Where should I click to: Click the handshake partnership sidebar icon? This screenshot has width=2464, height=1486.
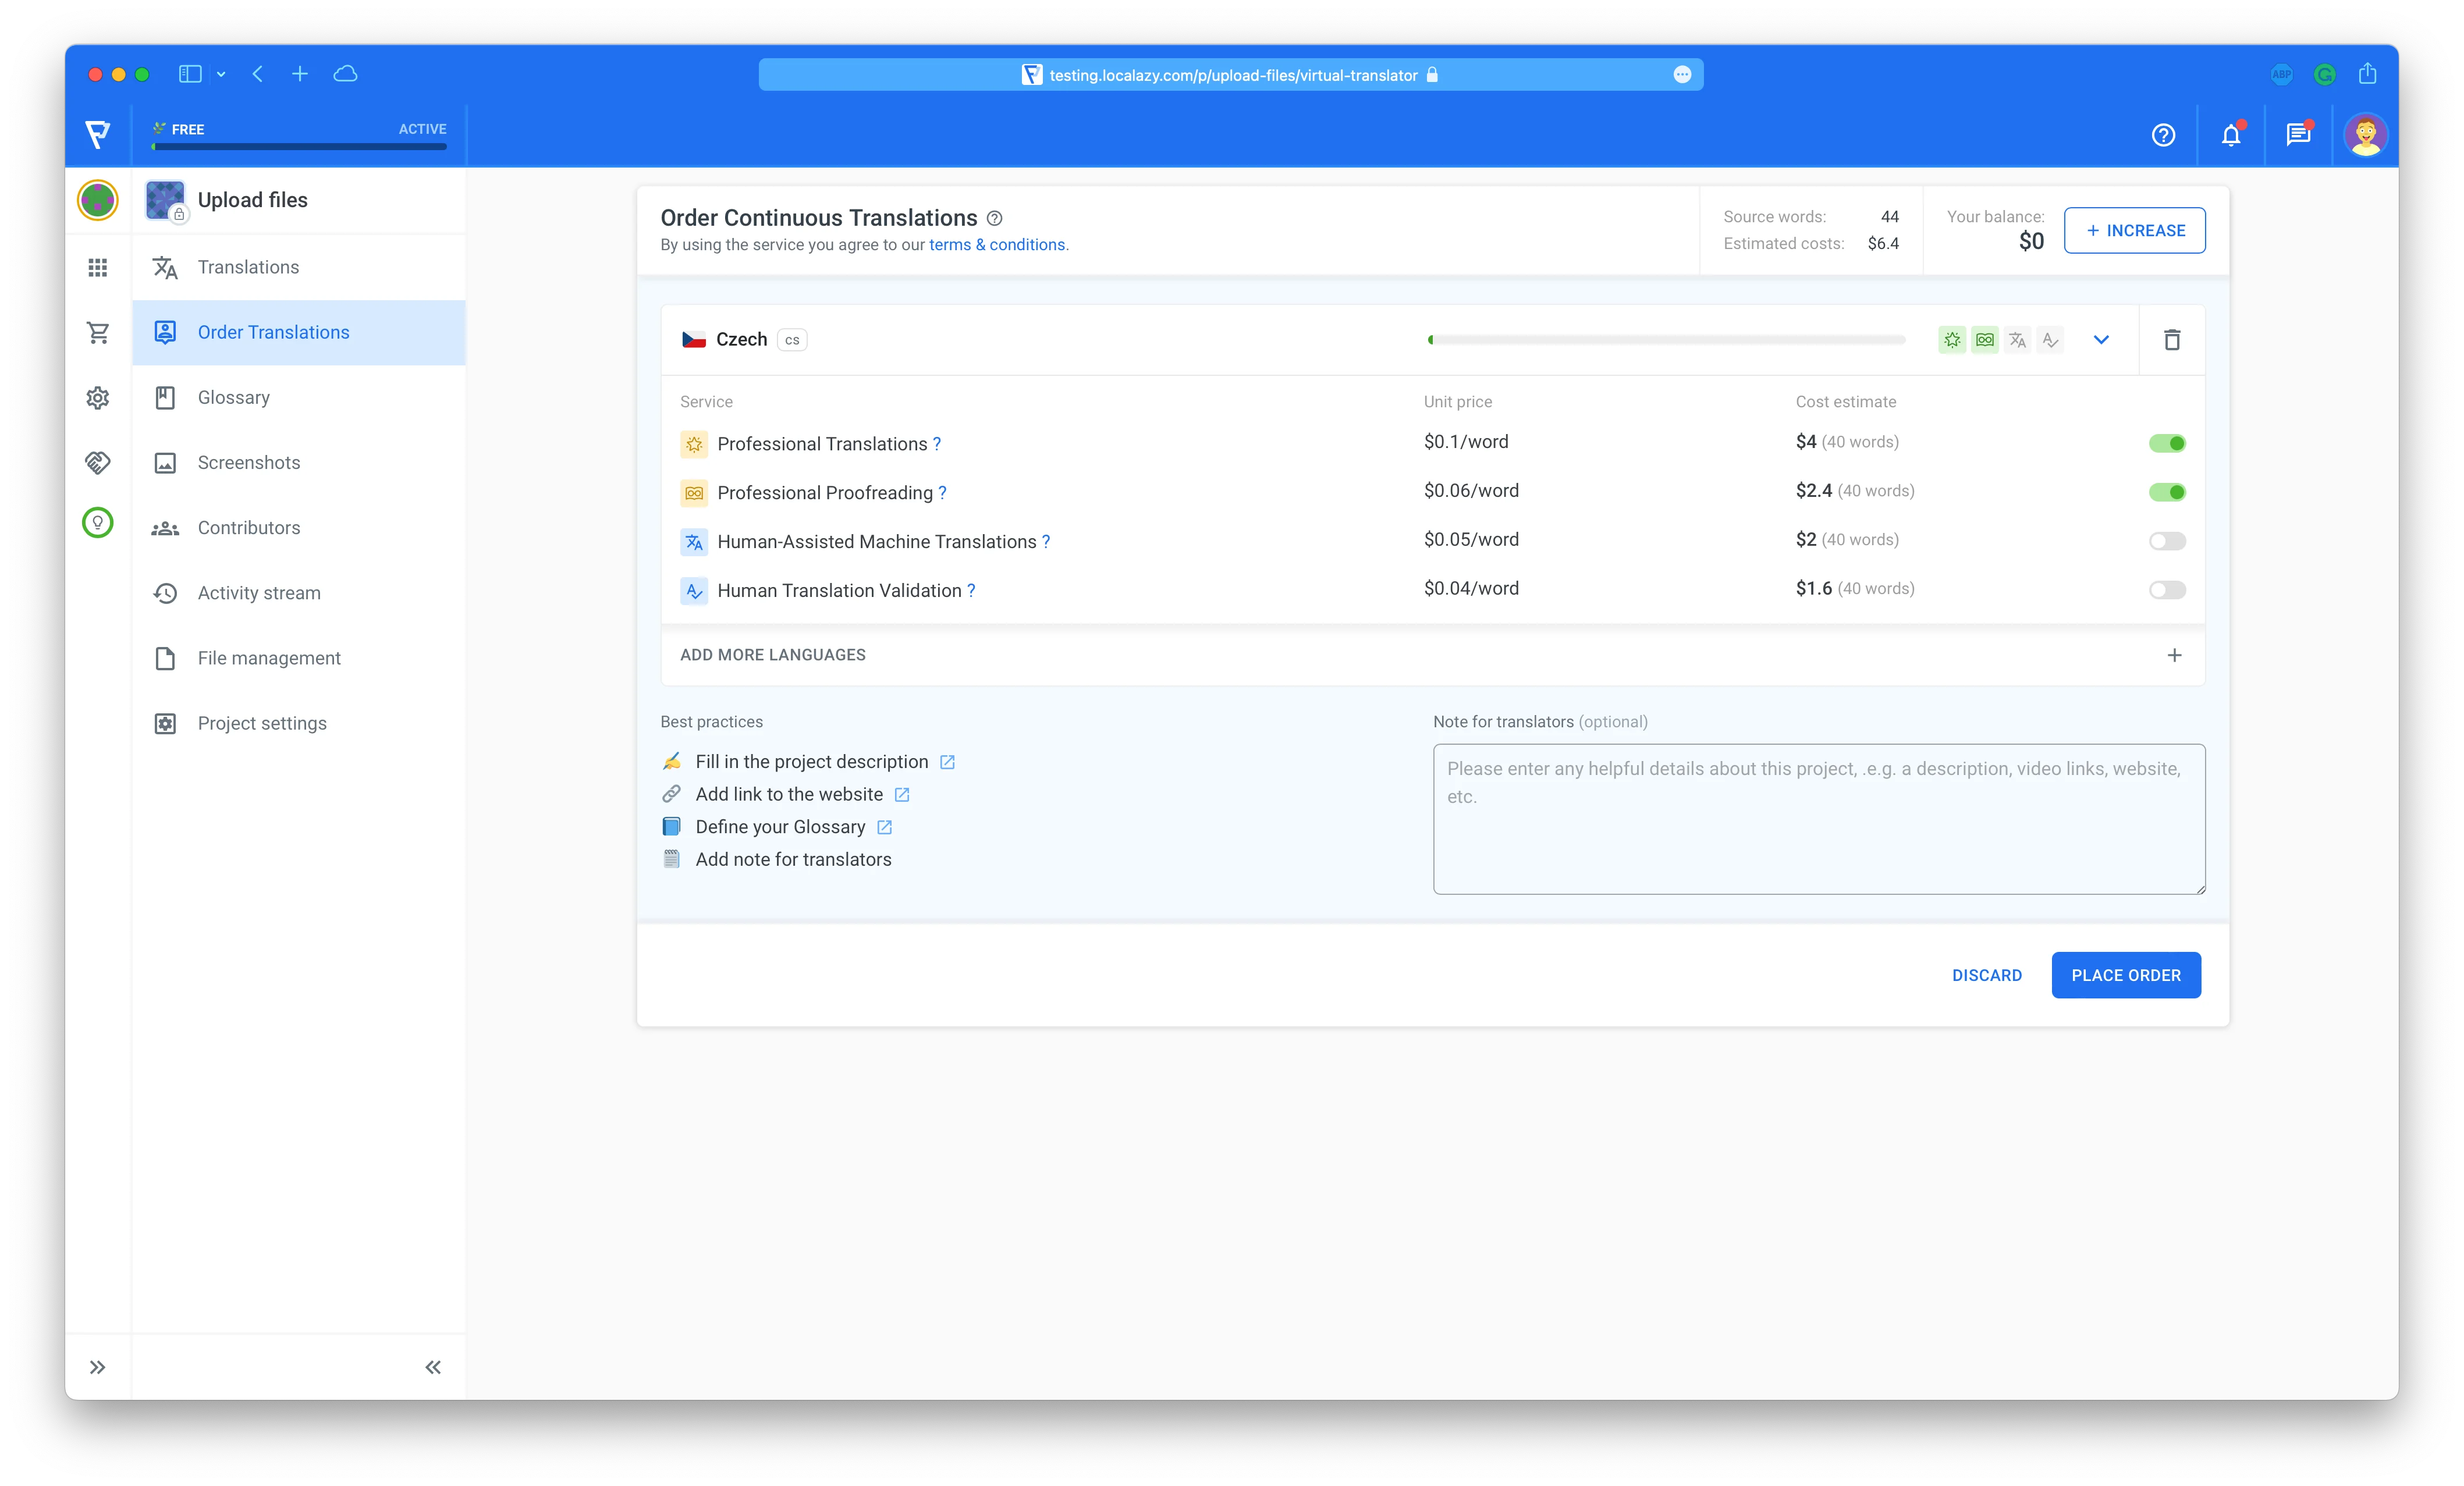[x=97, y=462]
